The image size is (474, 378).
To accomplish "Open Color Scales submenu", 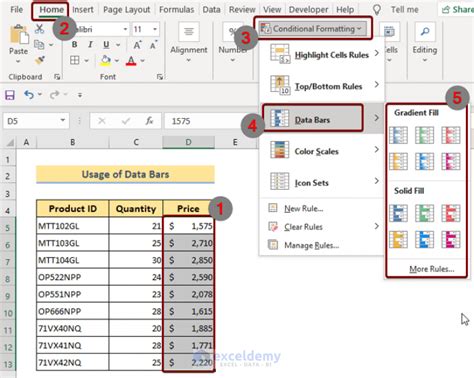I will (322, 151).
